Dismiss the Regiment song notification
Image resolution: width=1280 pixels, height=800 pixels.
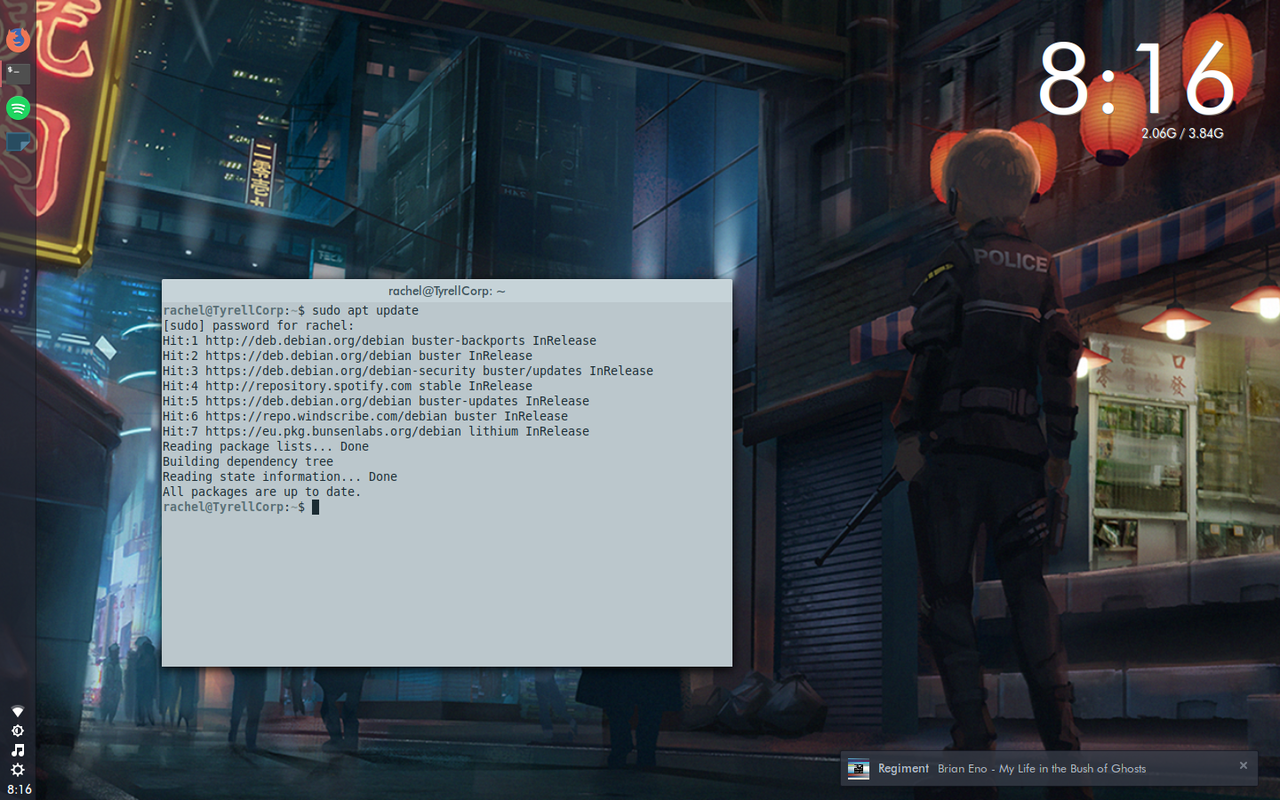pos(1243,766)
